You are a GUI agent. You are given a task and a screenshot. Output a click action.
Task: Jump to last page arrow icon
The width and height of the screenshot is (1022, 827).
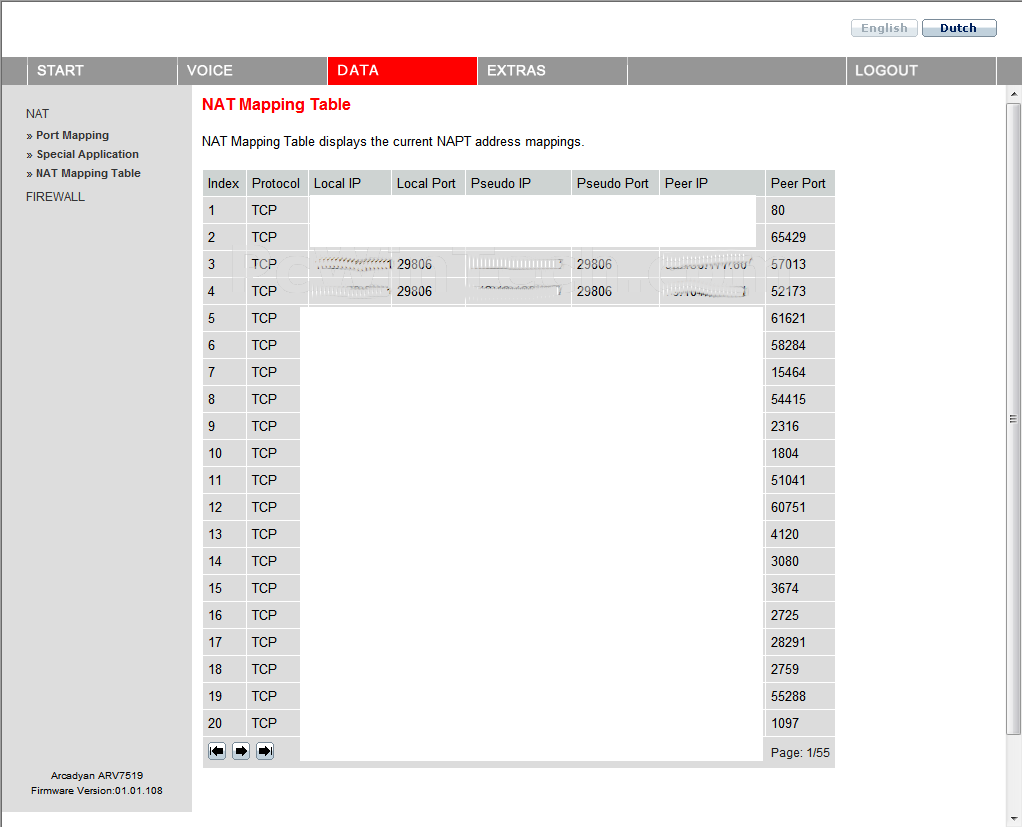click(265, 751)
